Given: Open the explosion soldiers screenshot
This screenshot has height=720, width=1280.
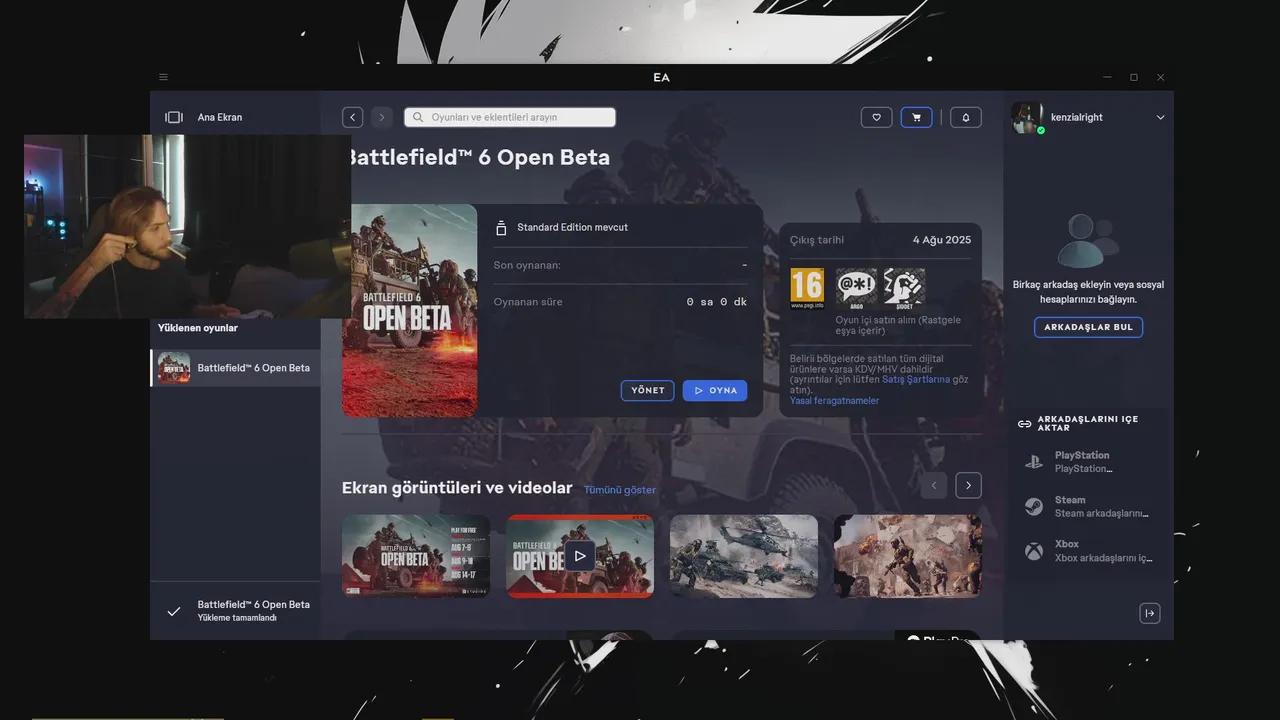Looking at the screenshot, I should [908, 556].
